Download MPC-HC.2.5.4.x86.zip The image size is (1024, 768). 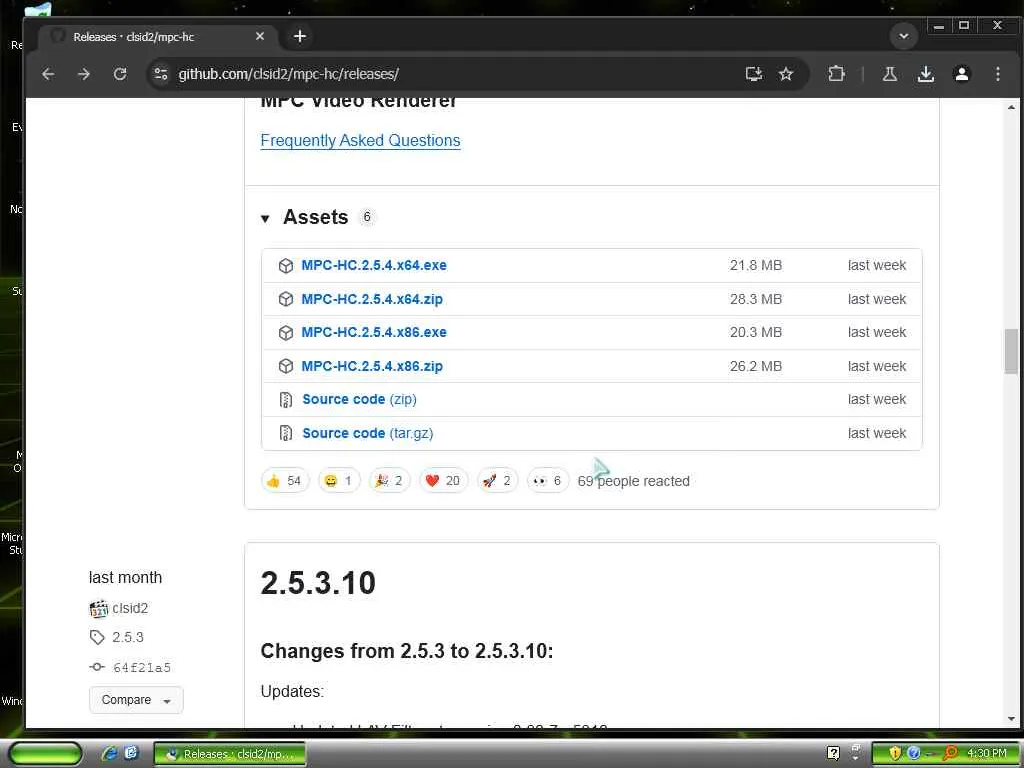tap(372, 366)
